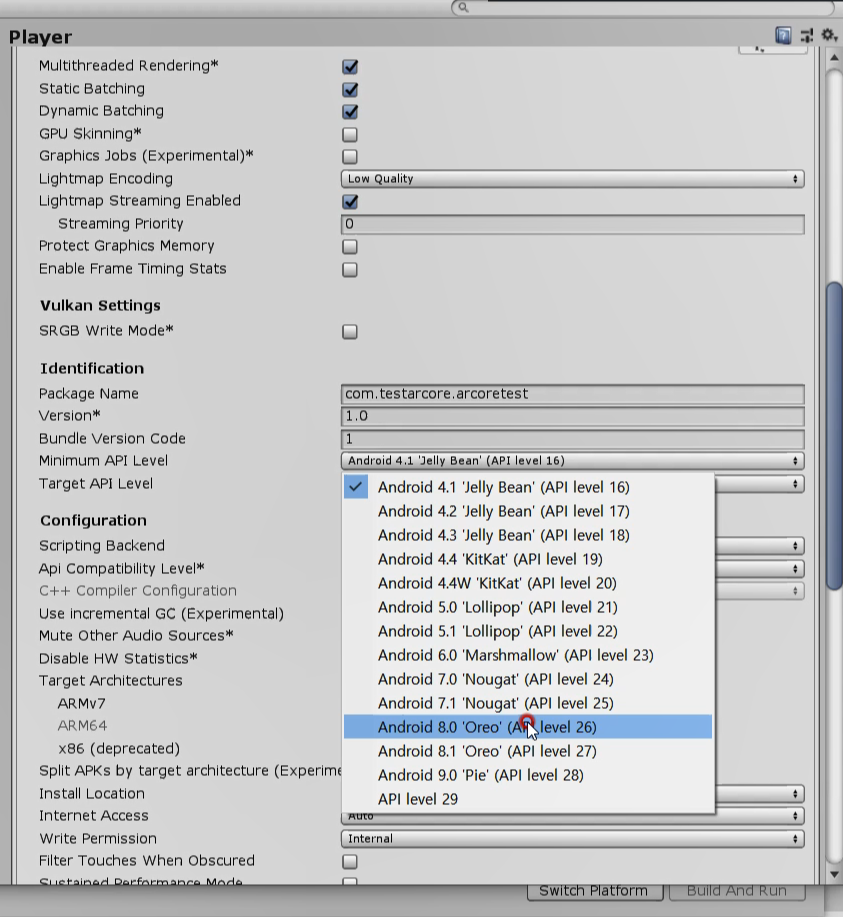Click the Package Name input field
The height and width of the screenshot is (917, 843).
coord(573,394)
